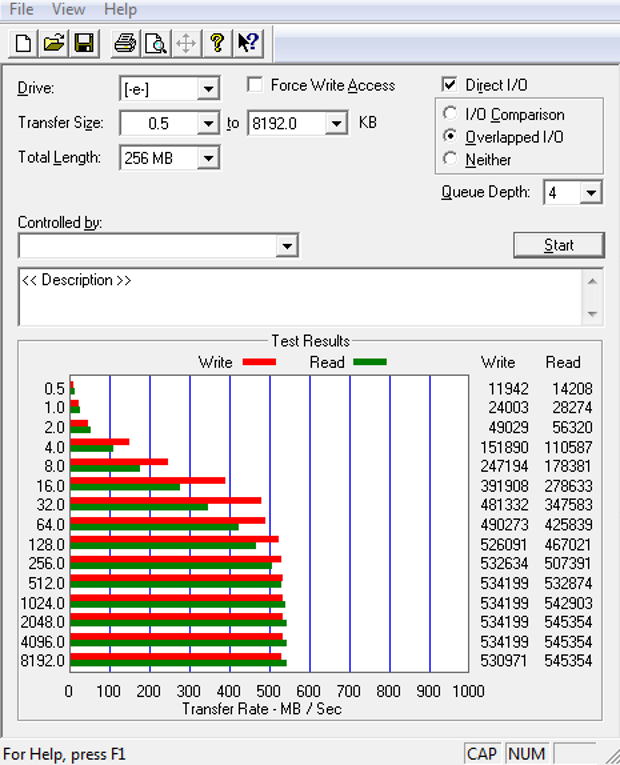Click the New file toolbar icon
The width and height of the screenshot is (620, 765).
(23, 43)
